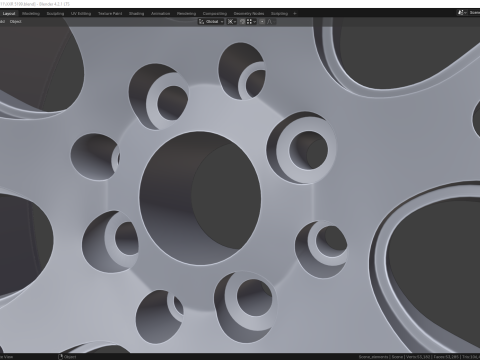480x360 pixels.
Task: Click the Scene label in status bar
Action: (397, 357)
